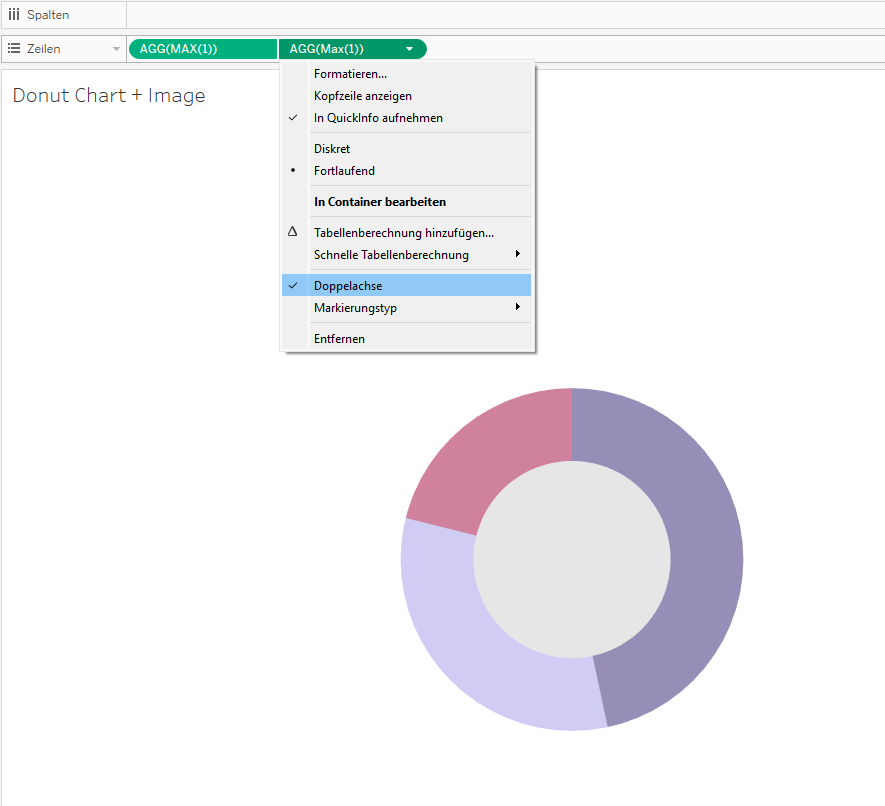The width and height of the screenshot is (885, 806).
Task: Select the Fortlaufend option
Action: [x=344, y=171]
